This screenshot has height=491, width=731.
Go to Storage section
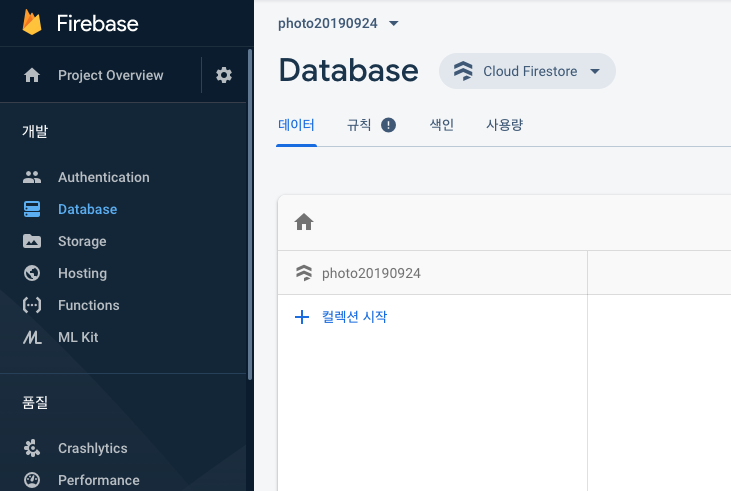[x=82, y=242]
